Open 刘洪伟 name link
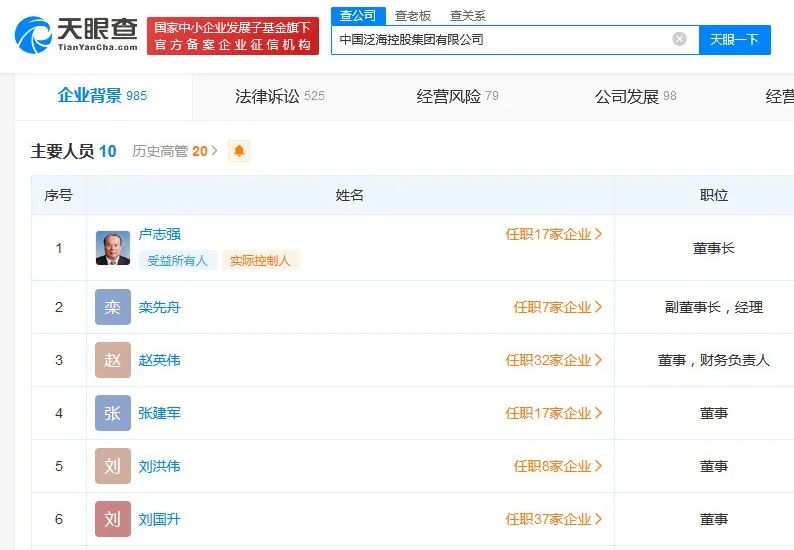This screenshot has width=794, height=550. 160,466
